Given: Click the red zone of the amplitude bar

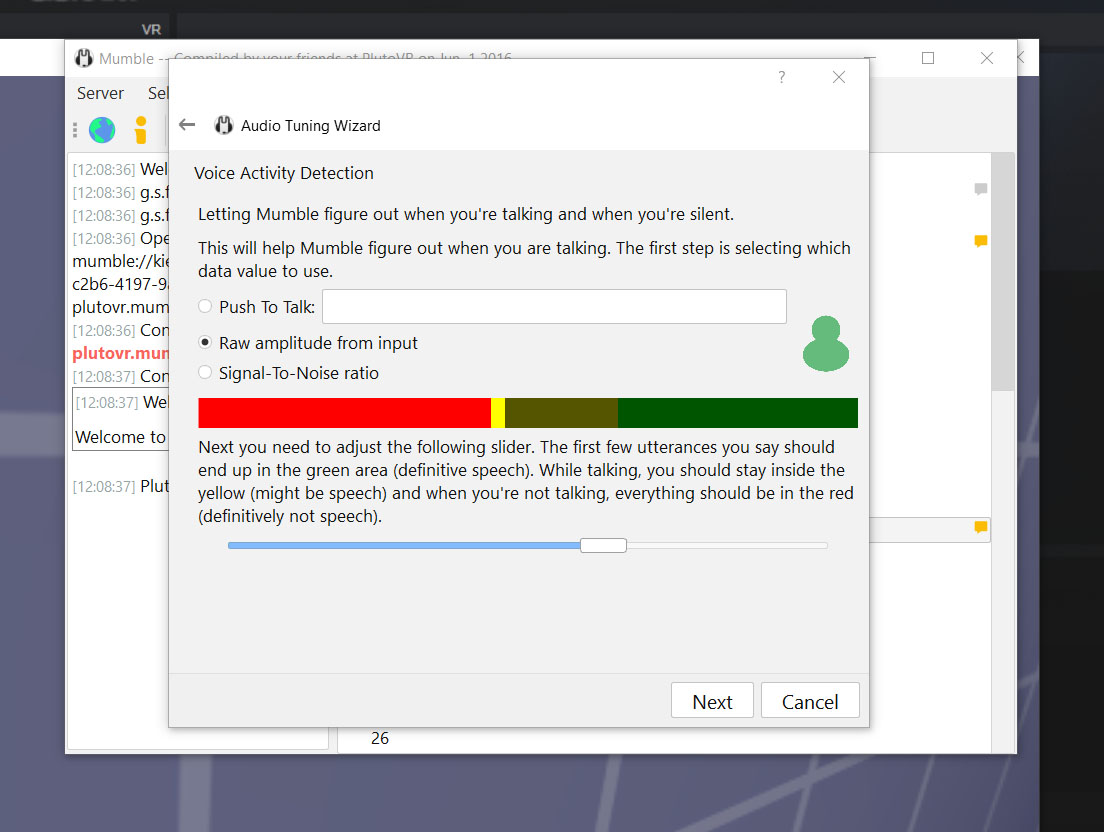Looking at the screenshot, I should click(x=344, y=413).
